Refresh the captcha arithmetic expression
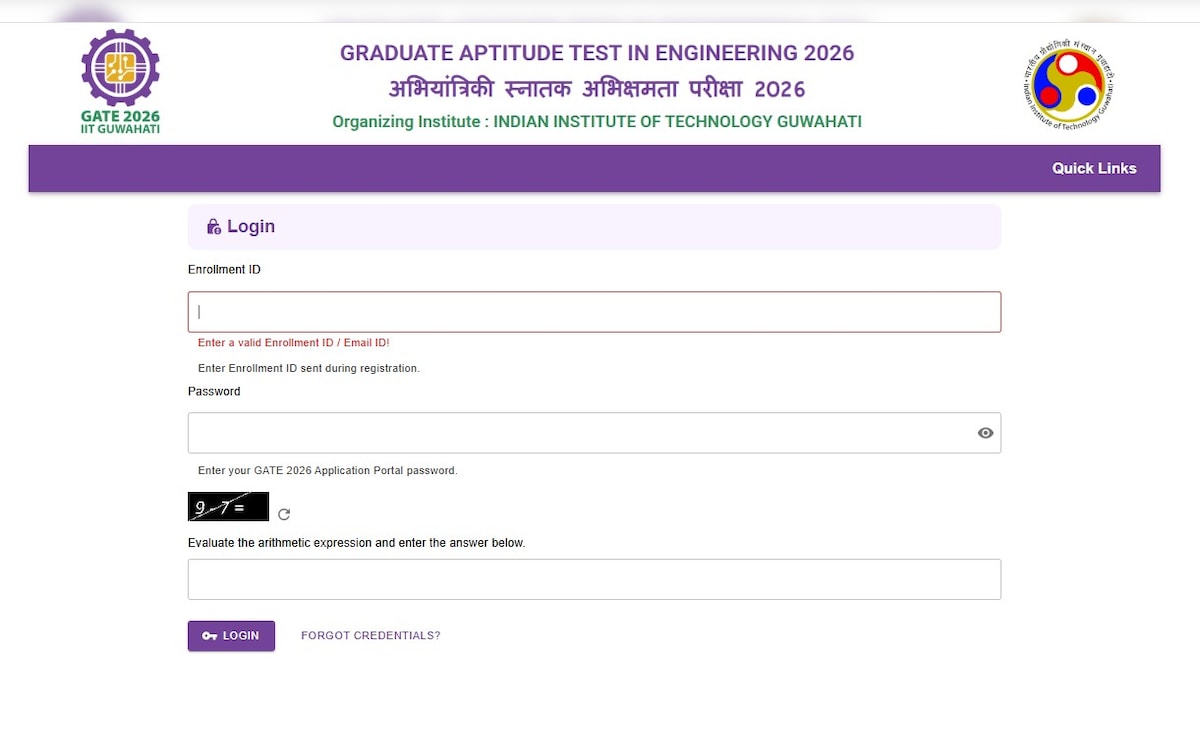 point(284,514)
